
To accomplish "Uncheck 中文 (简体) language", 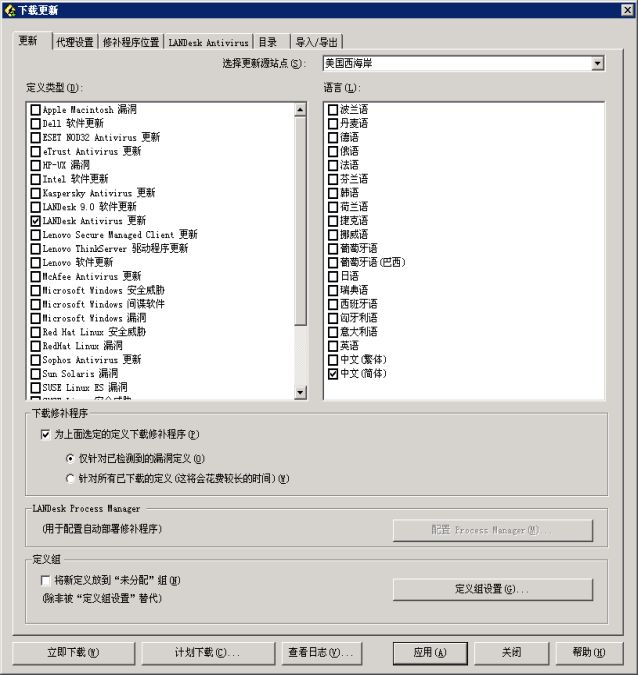I will click(x=333, y=374).
